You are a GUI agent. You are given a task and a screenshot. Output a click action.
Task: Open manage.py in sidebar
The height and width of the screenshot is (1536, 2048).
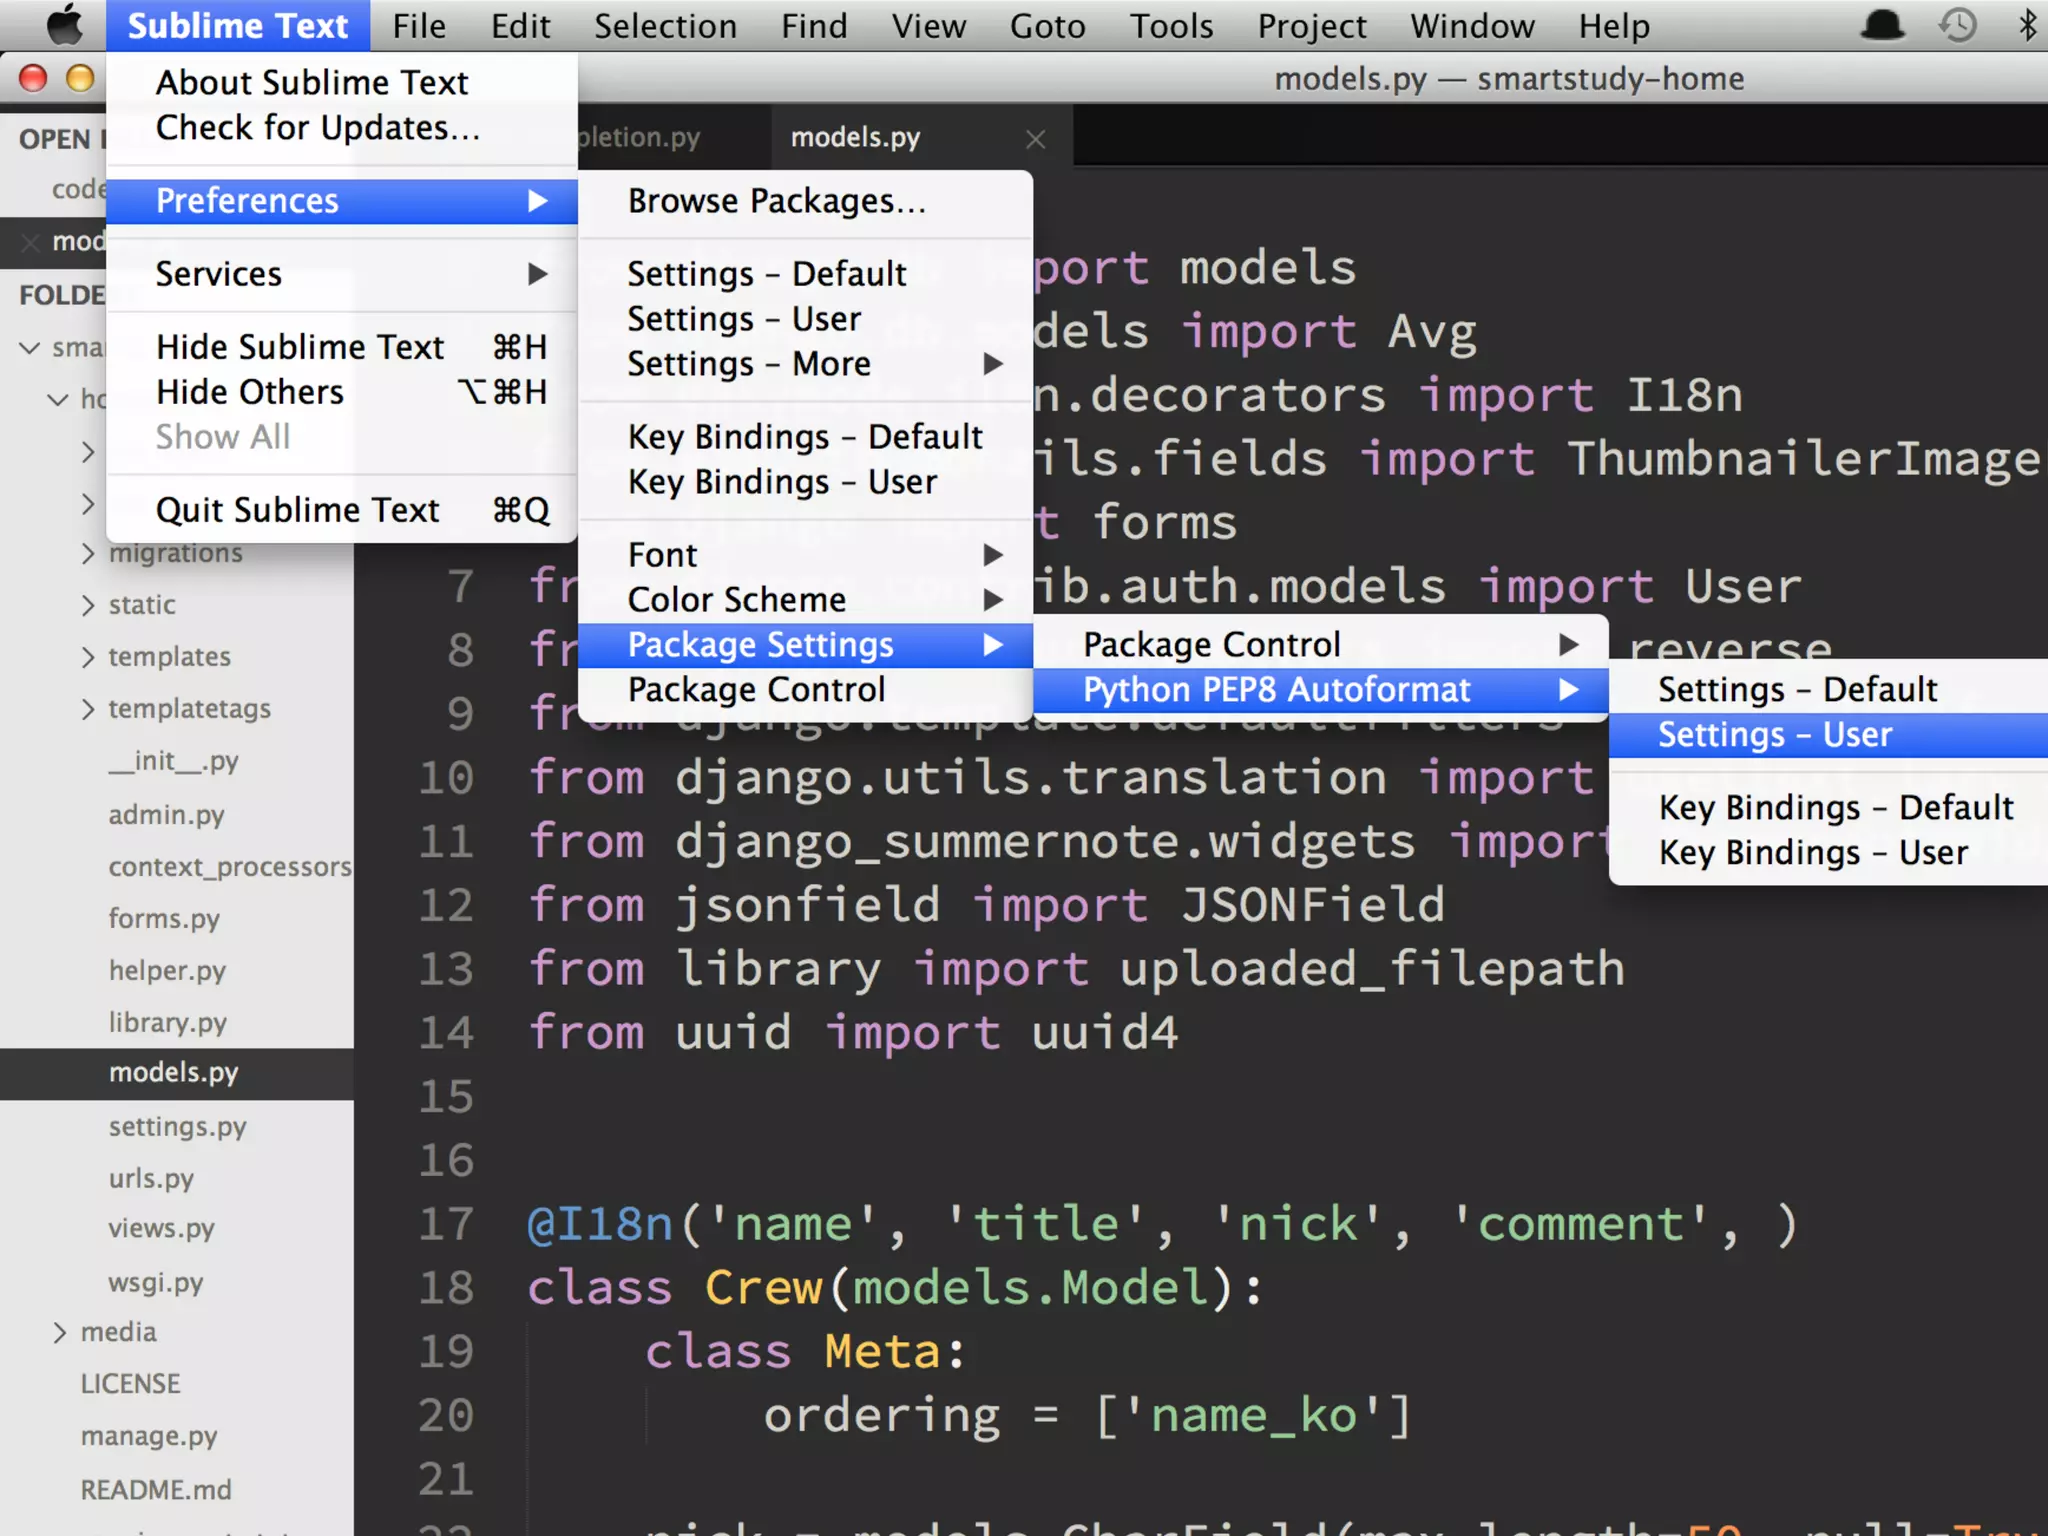[149, 1437]
